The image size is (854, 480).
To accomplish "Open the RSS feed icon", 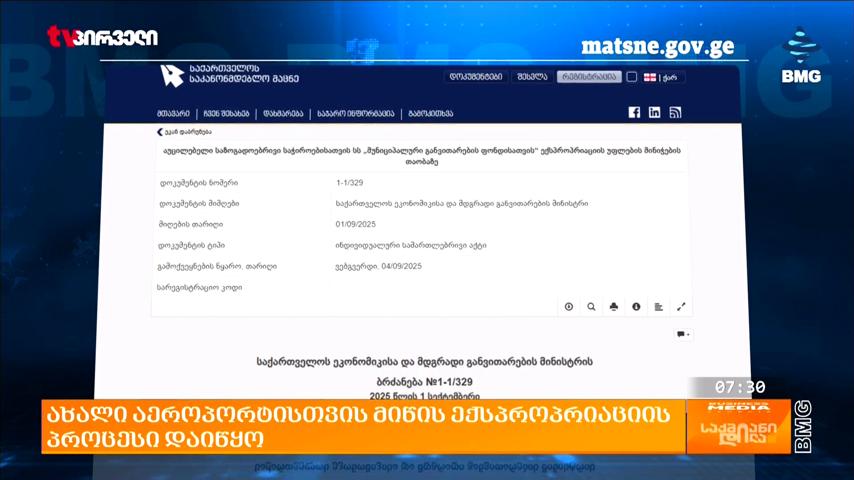I will coord(675,112).
